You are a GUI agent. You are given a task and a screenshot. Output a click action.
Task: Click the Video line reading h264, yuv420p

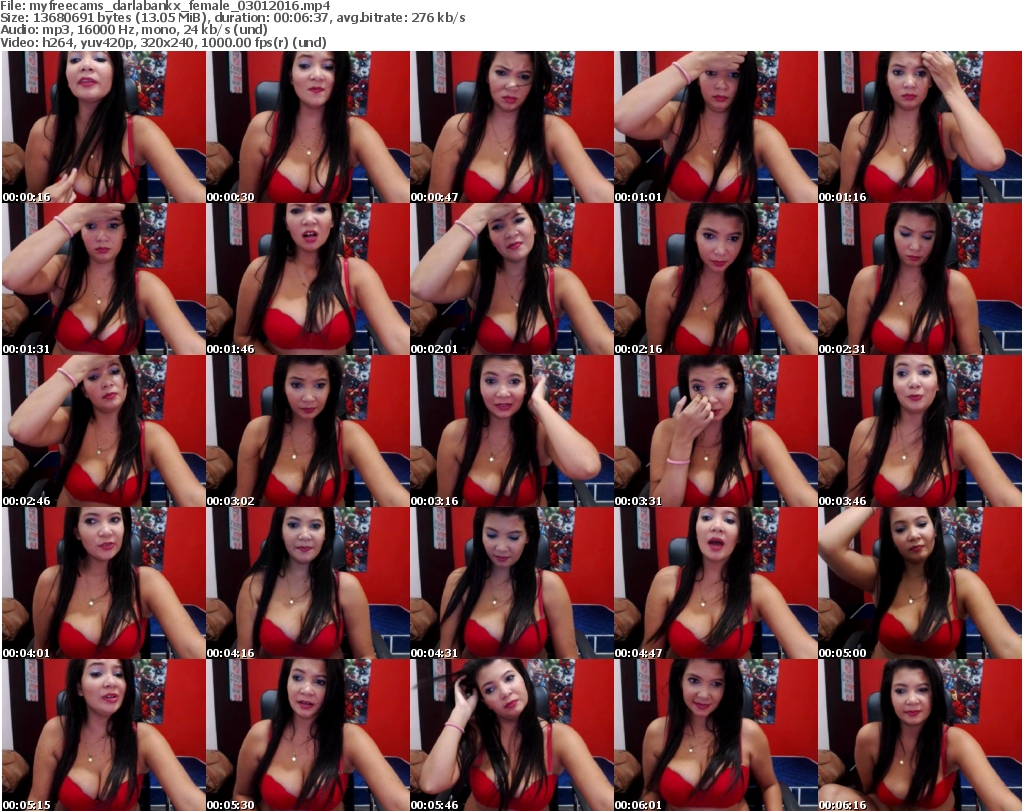coord(163,42)
